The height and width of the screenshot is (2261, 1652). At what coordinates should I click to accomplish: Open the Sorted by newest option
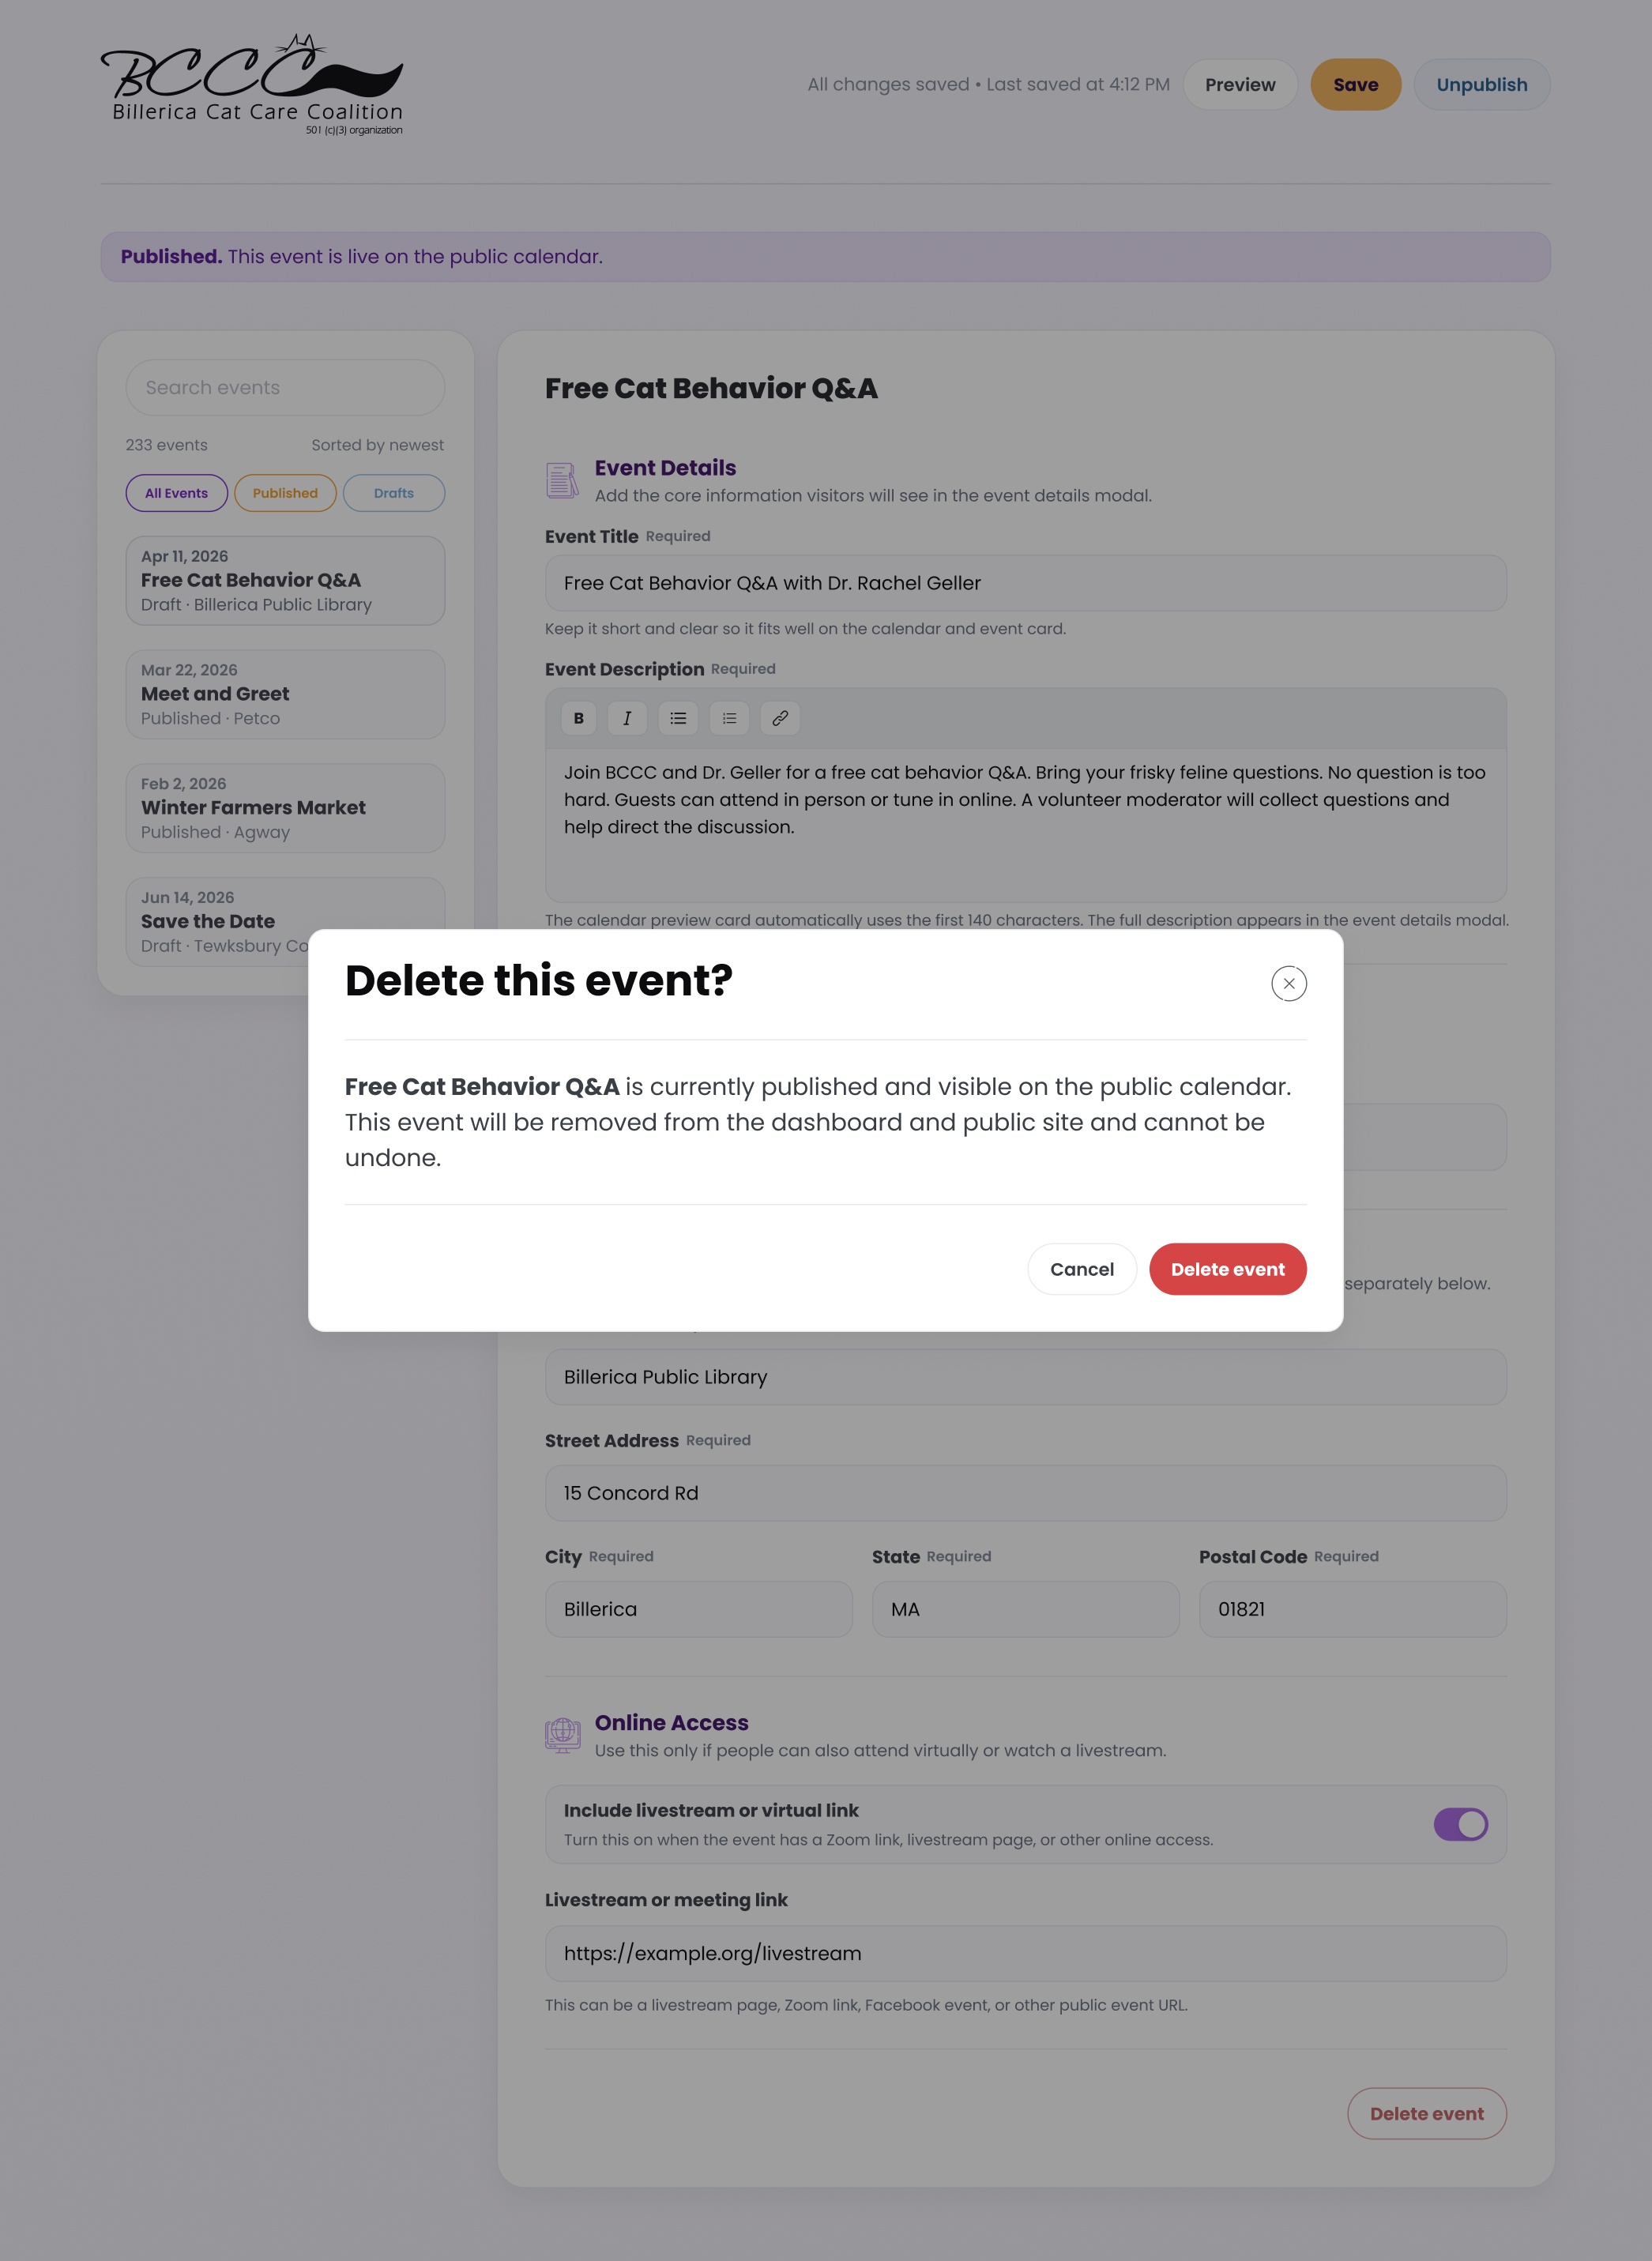pyautogui.click(x=377, y=445)
